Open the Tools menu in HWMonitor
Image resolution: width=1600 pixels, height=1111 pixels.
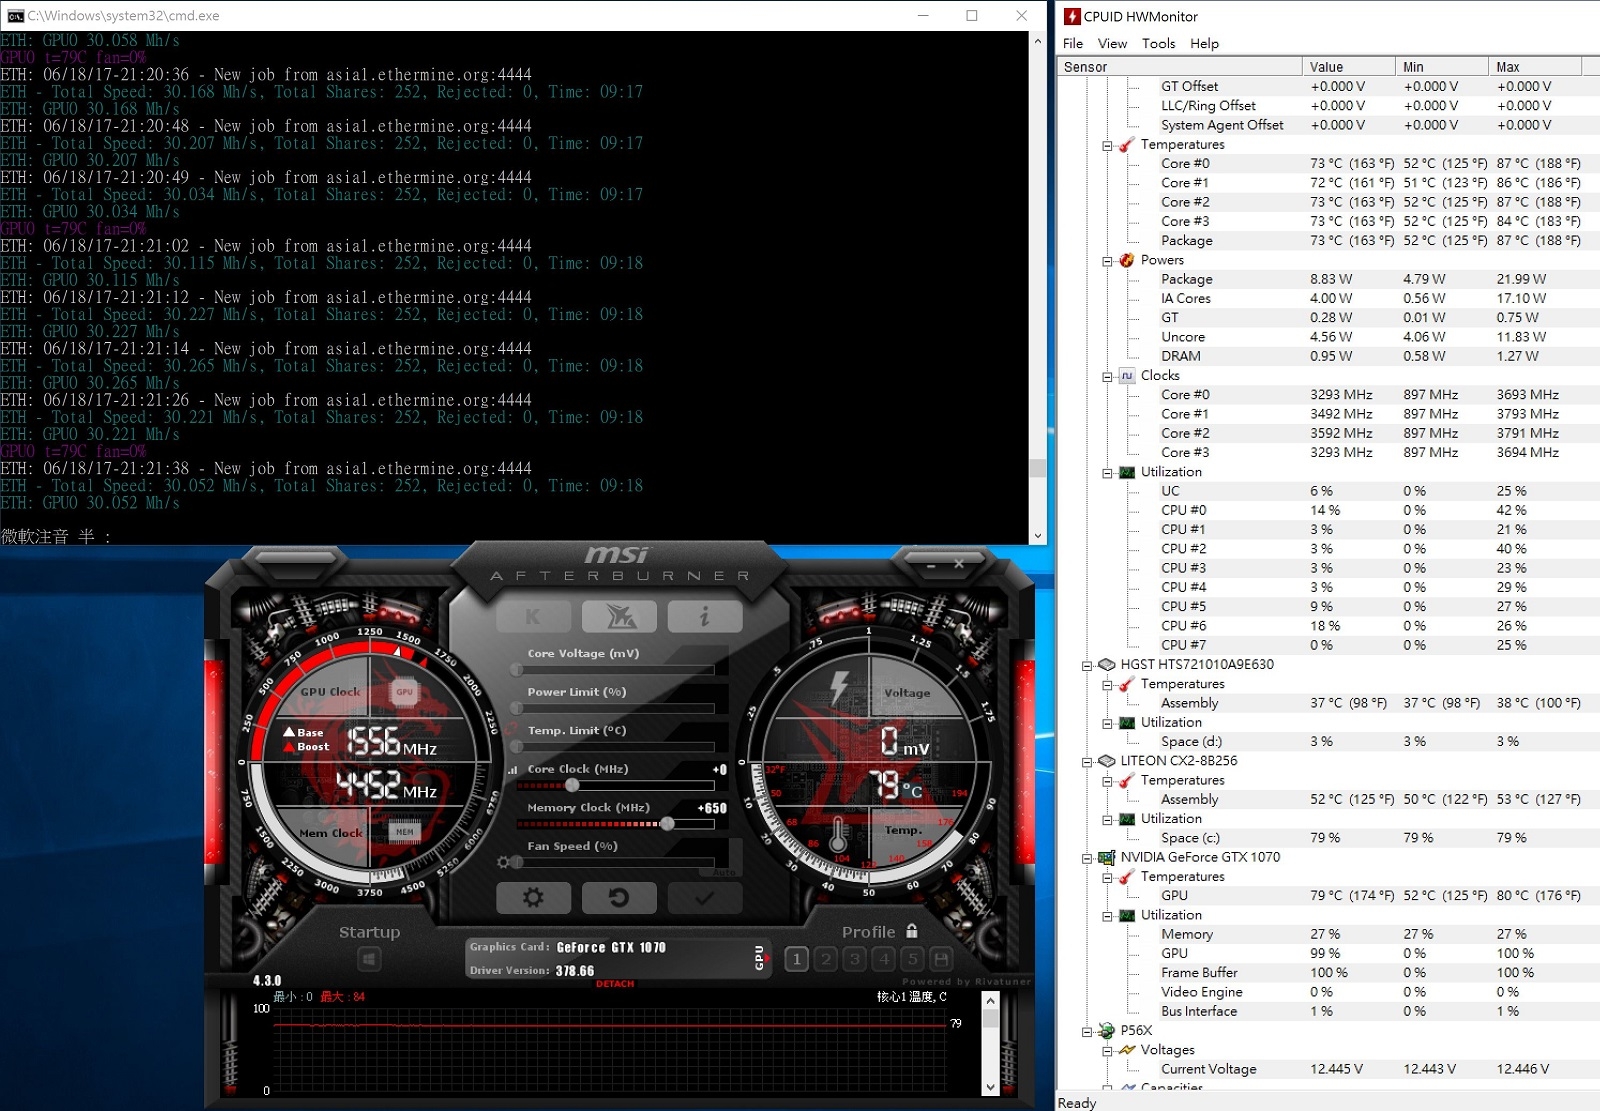point(1159,43)
